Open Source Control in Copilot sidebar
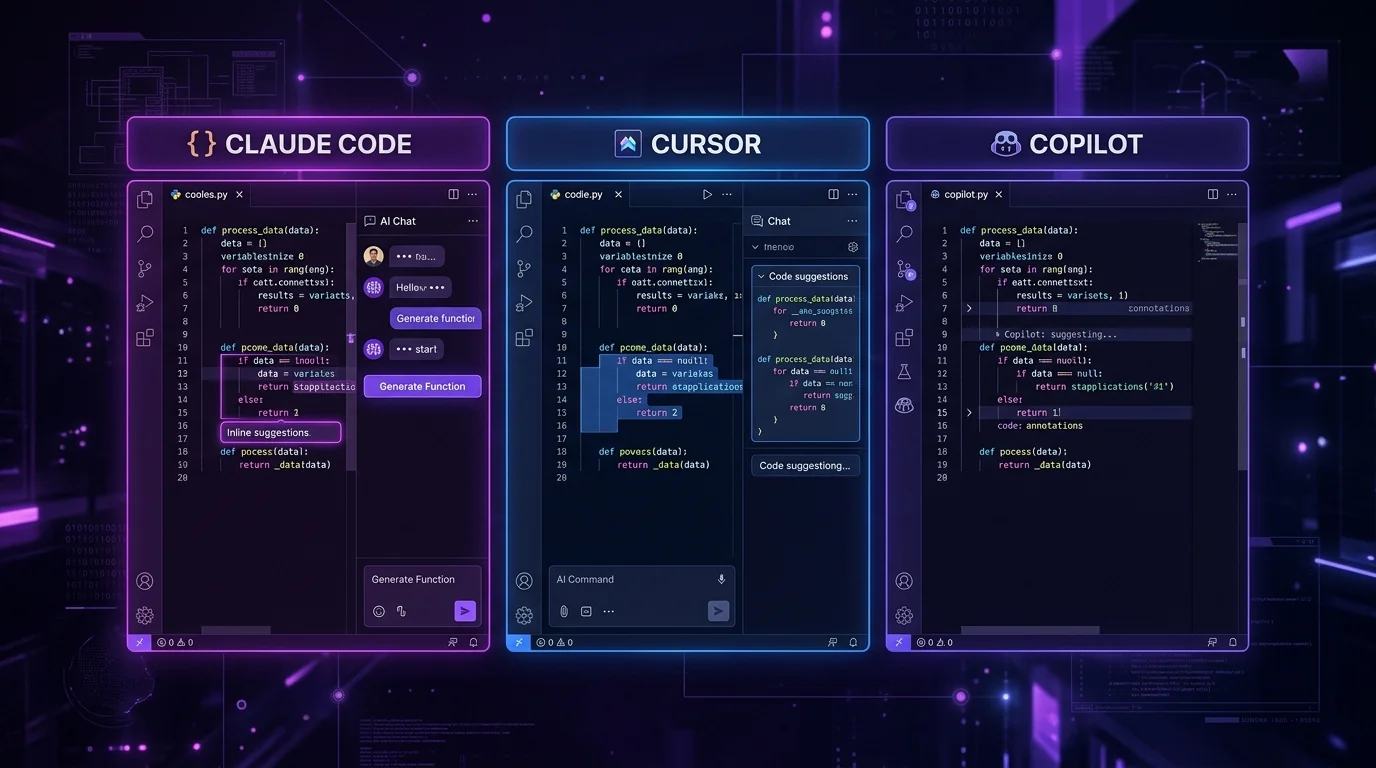The height and width of the screenshot is (768, 1376). [905, 269]
